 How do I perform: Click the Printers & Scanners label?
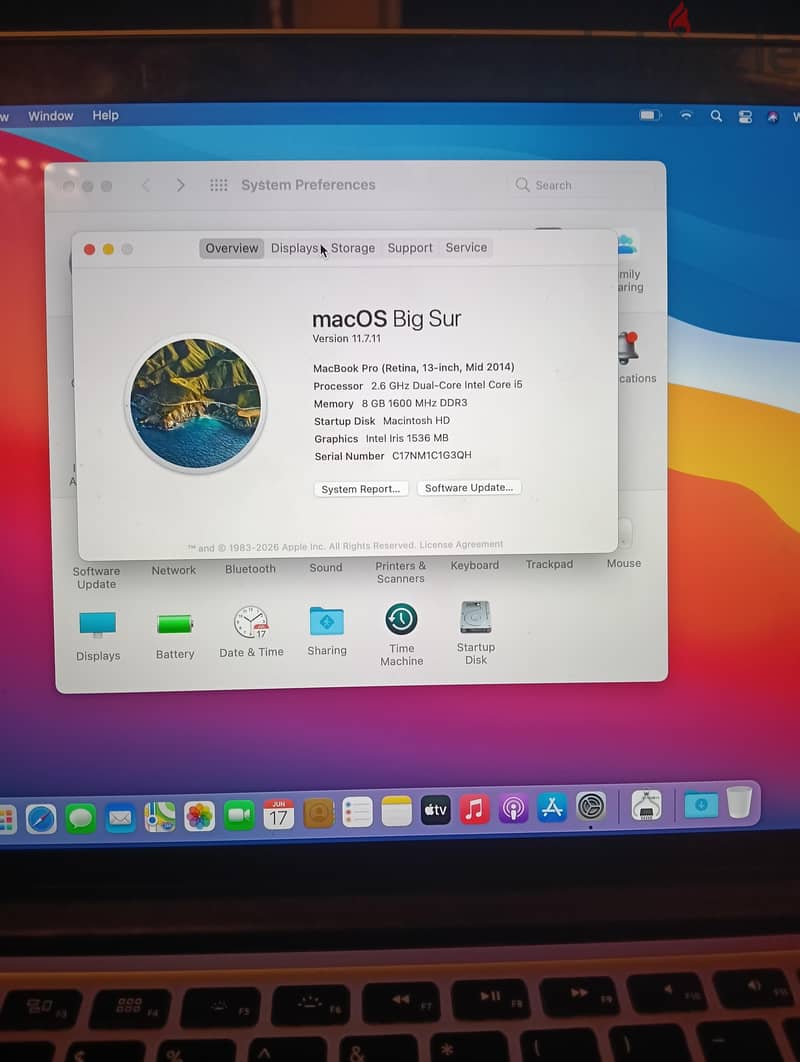coord(400,572)
